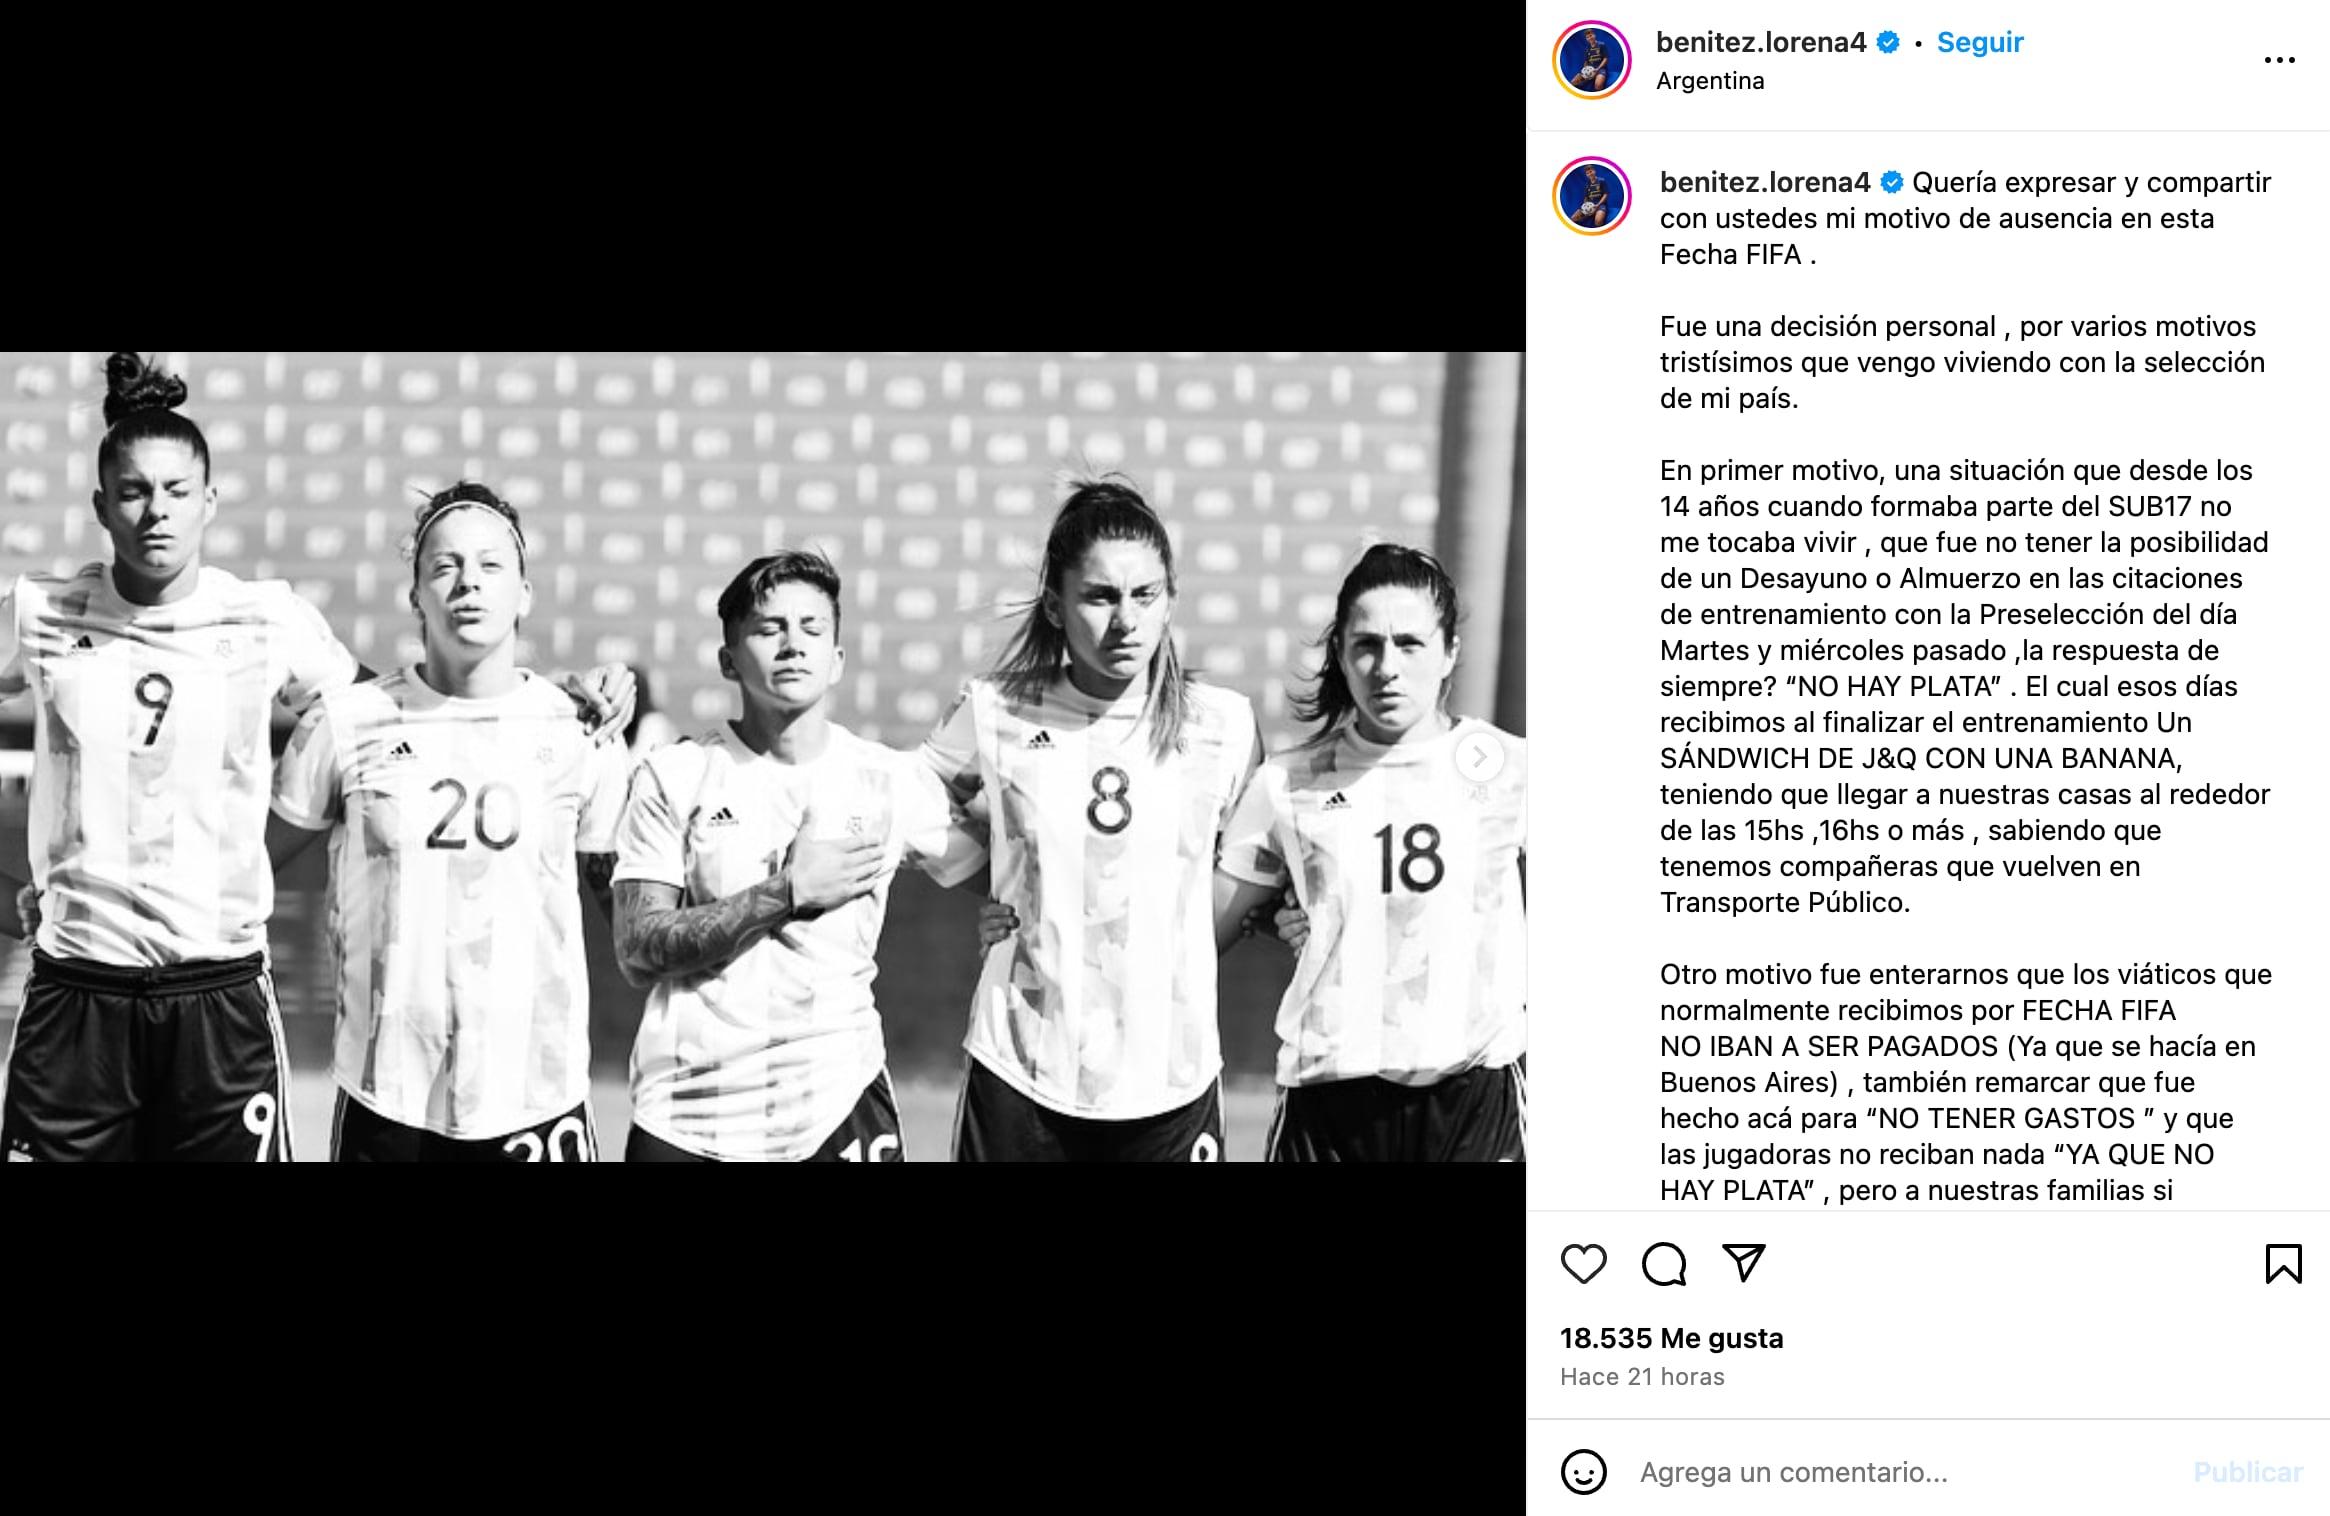Click the black and white team photo
The height and width of the screenshot is (1516, 2330).
point(762,757)
